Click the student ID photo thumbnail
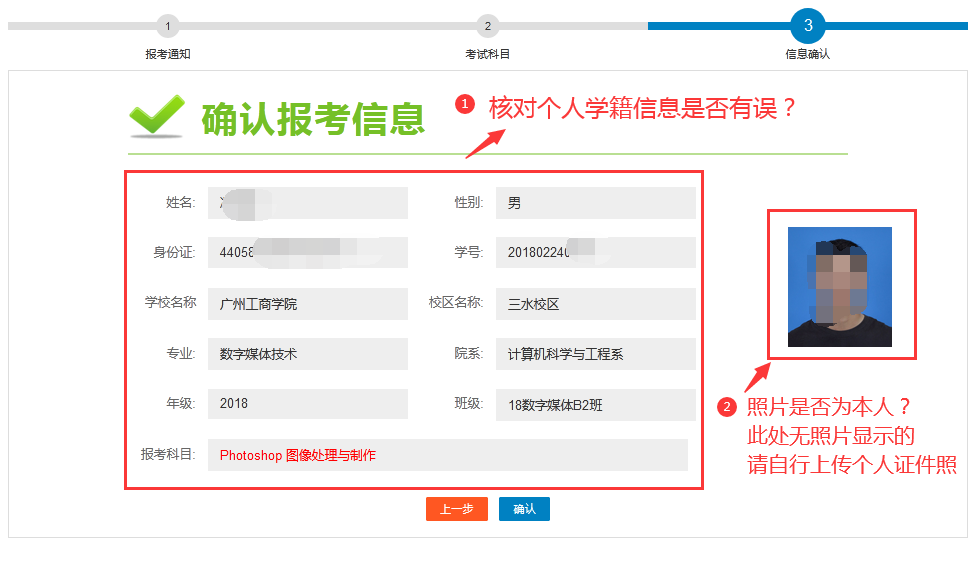This screenshot has height=561, width=972. pos(839,287)
